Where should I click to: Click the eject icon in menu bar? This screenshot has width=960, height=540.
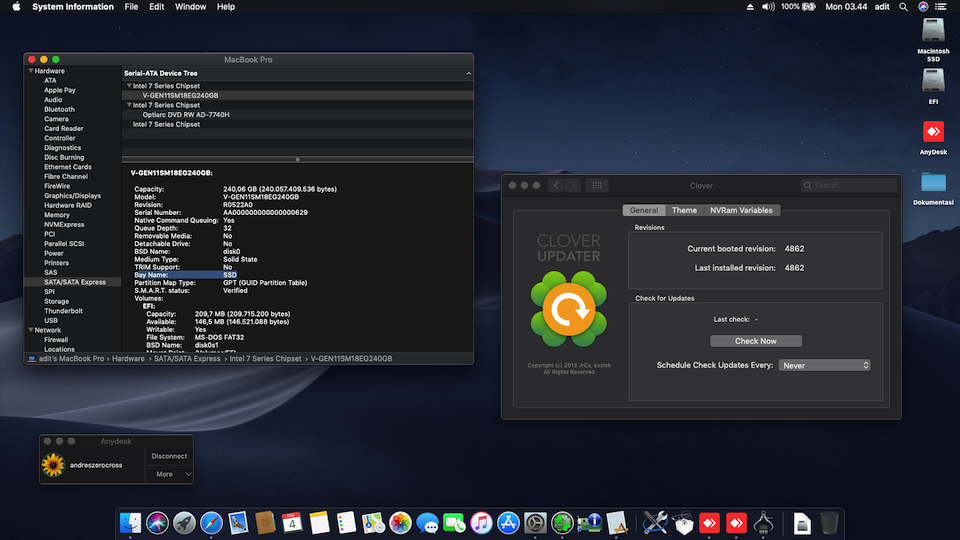pyautogui.click(x=750, y=7)
